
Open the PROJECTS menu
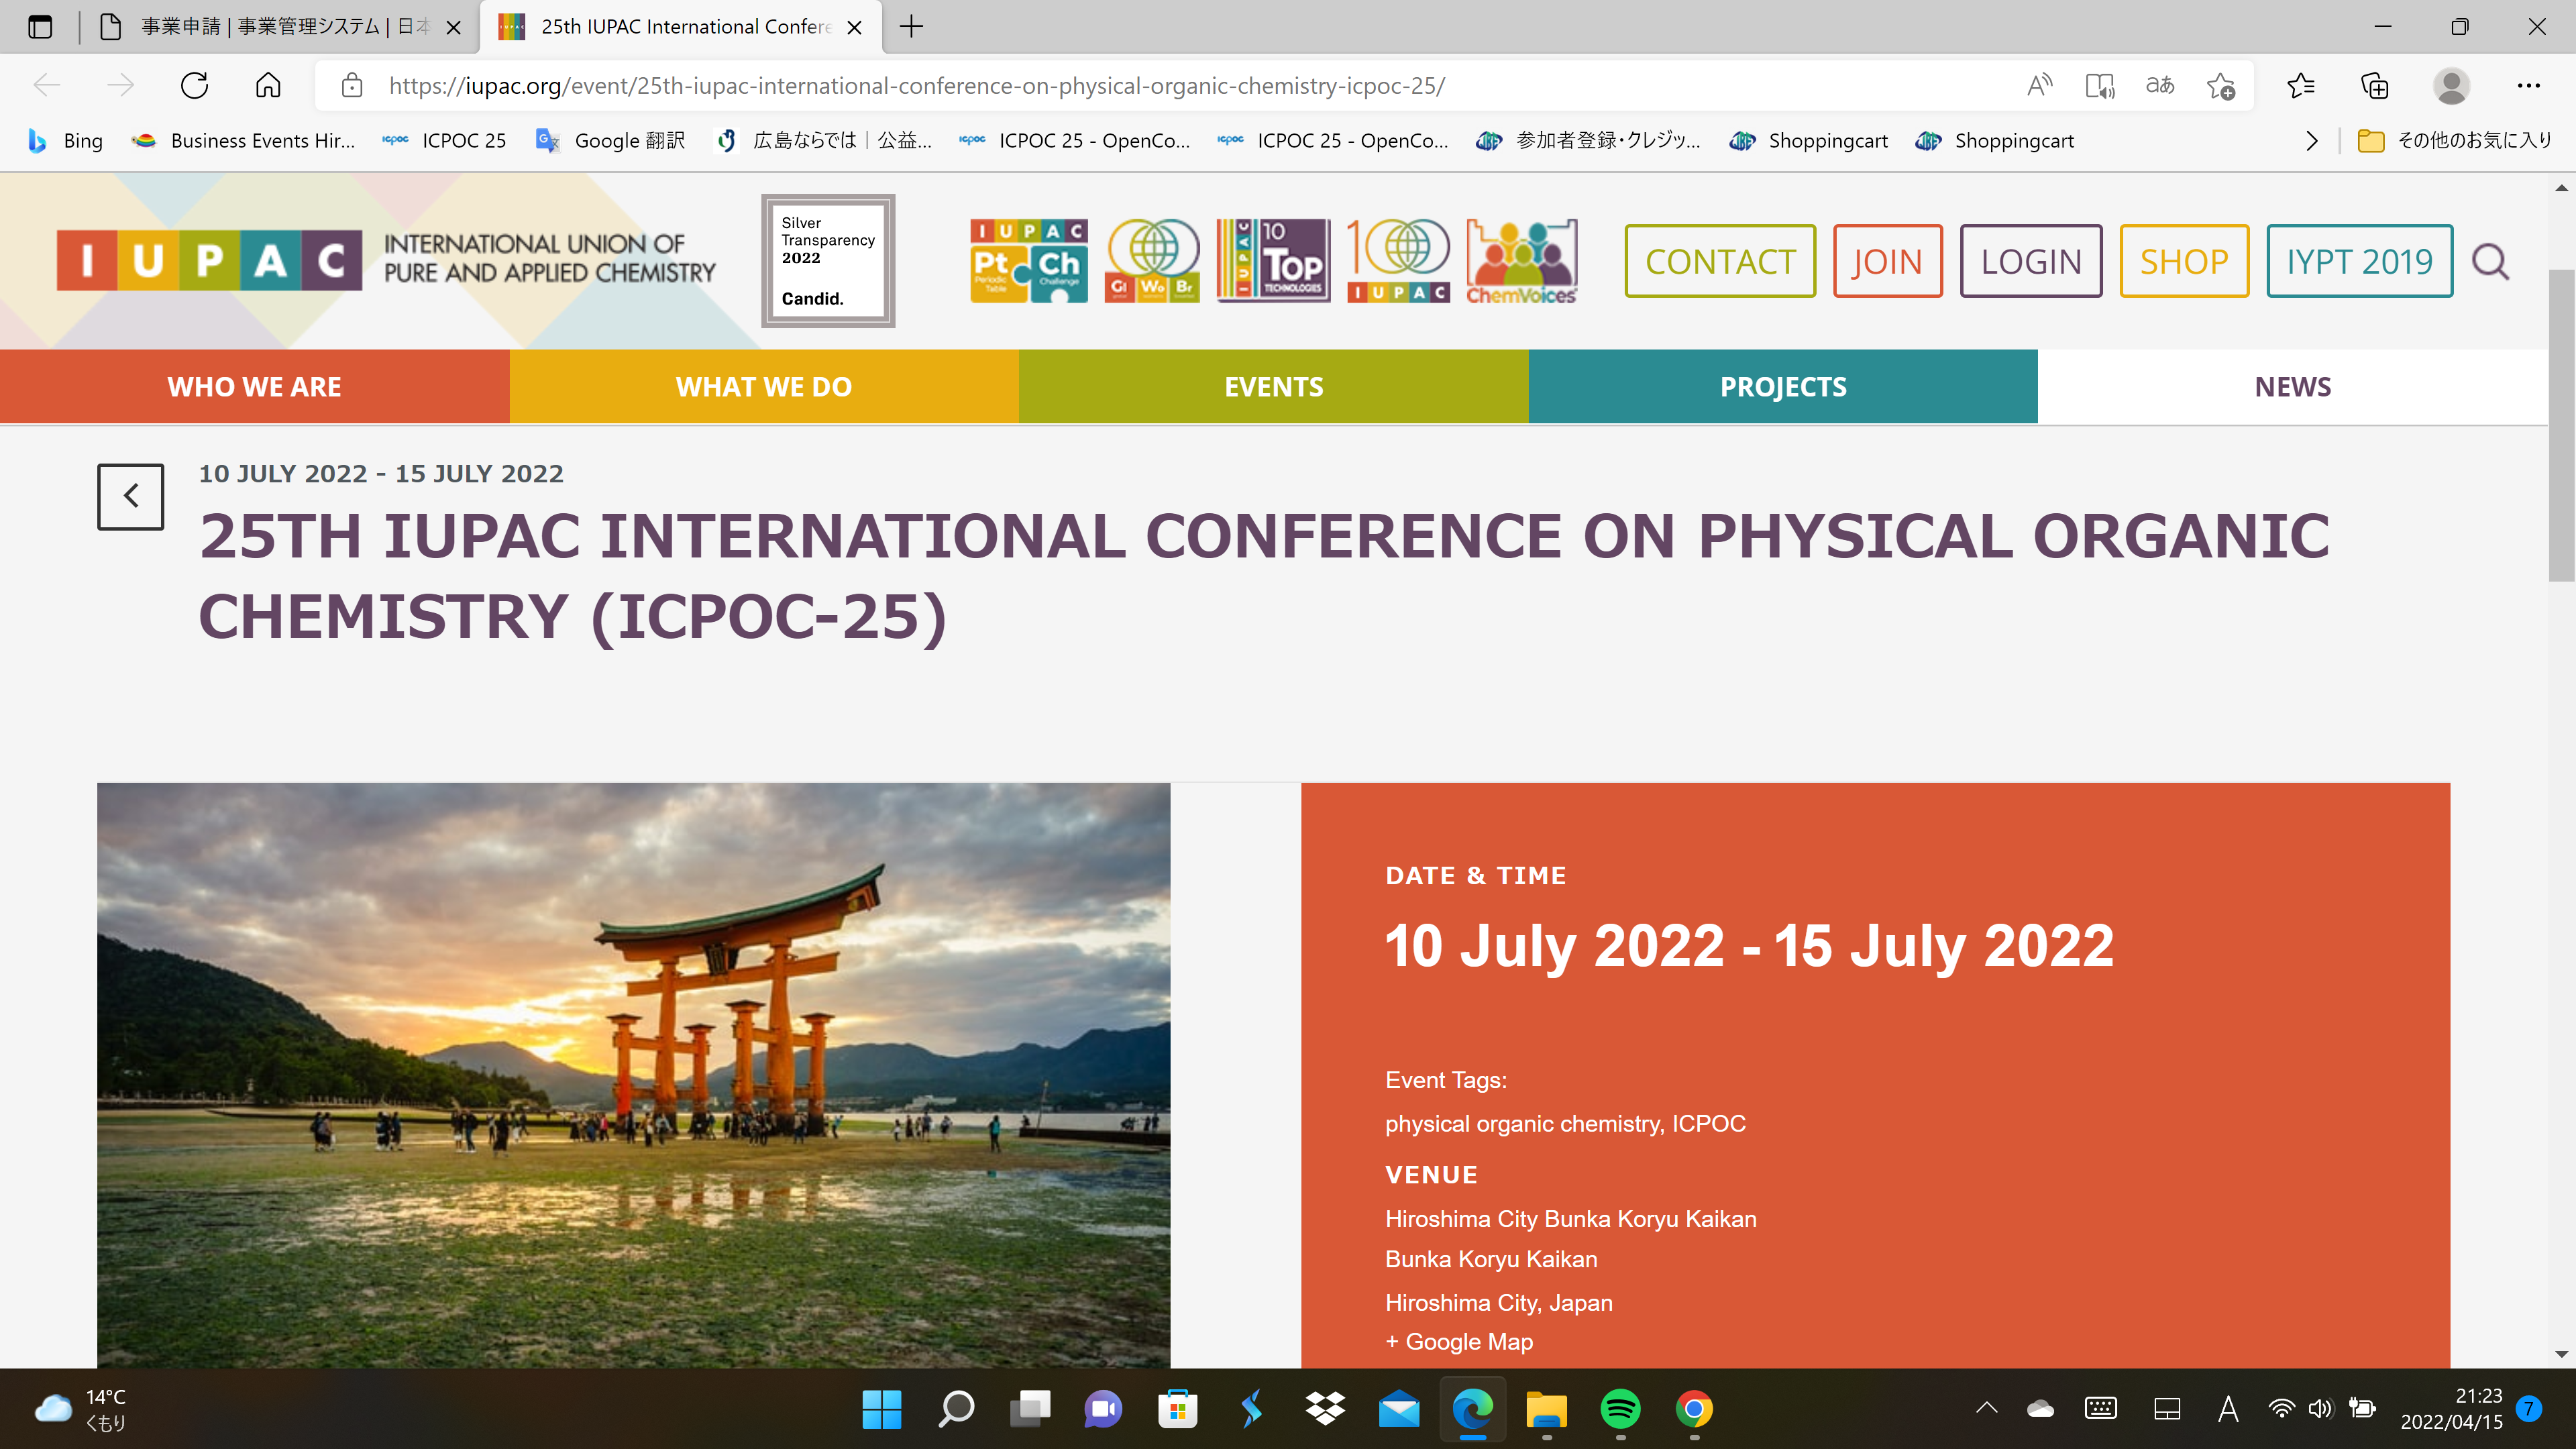click(x=1783, y=386)
